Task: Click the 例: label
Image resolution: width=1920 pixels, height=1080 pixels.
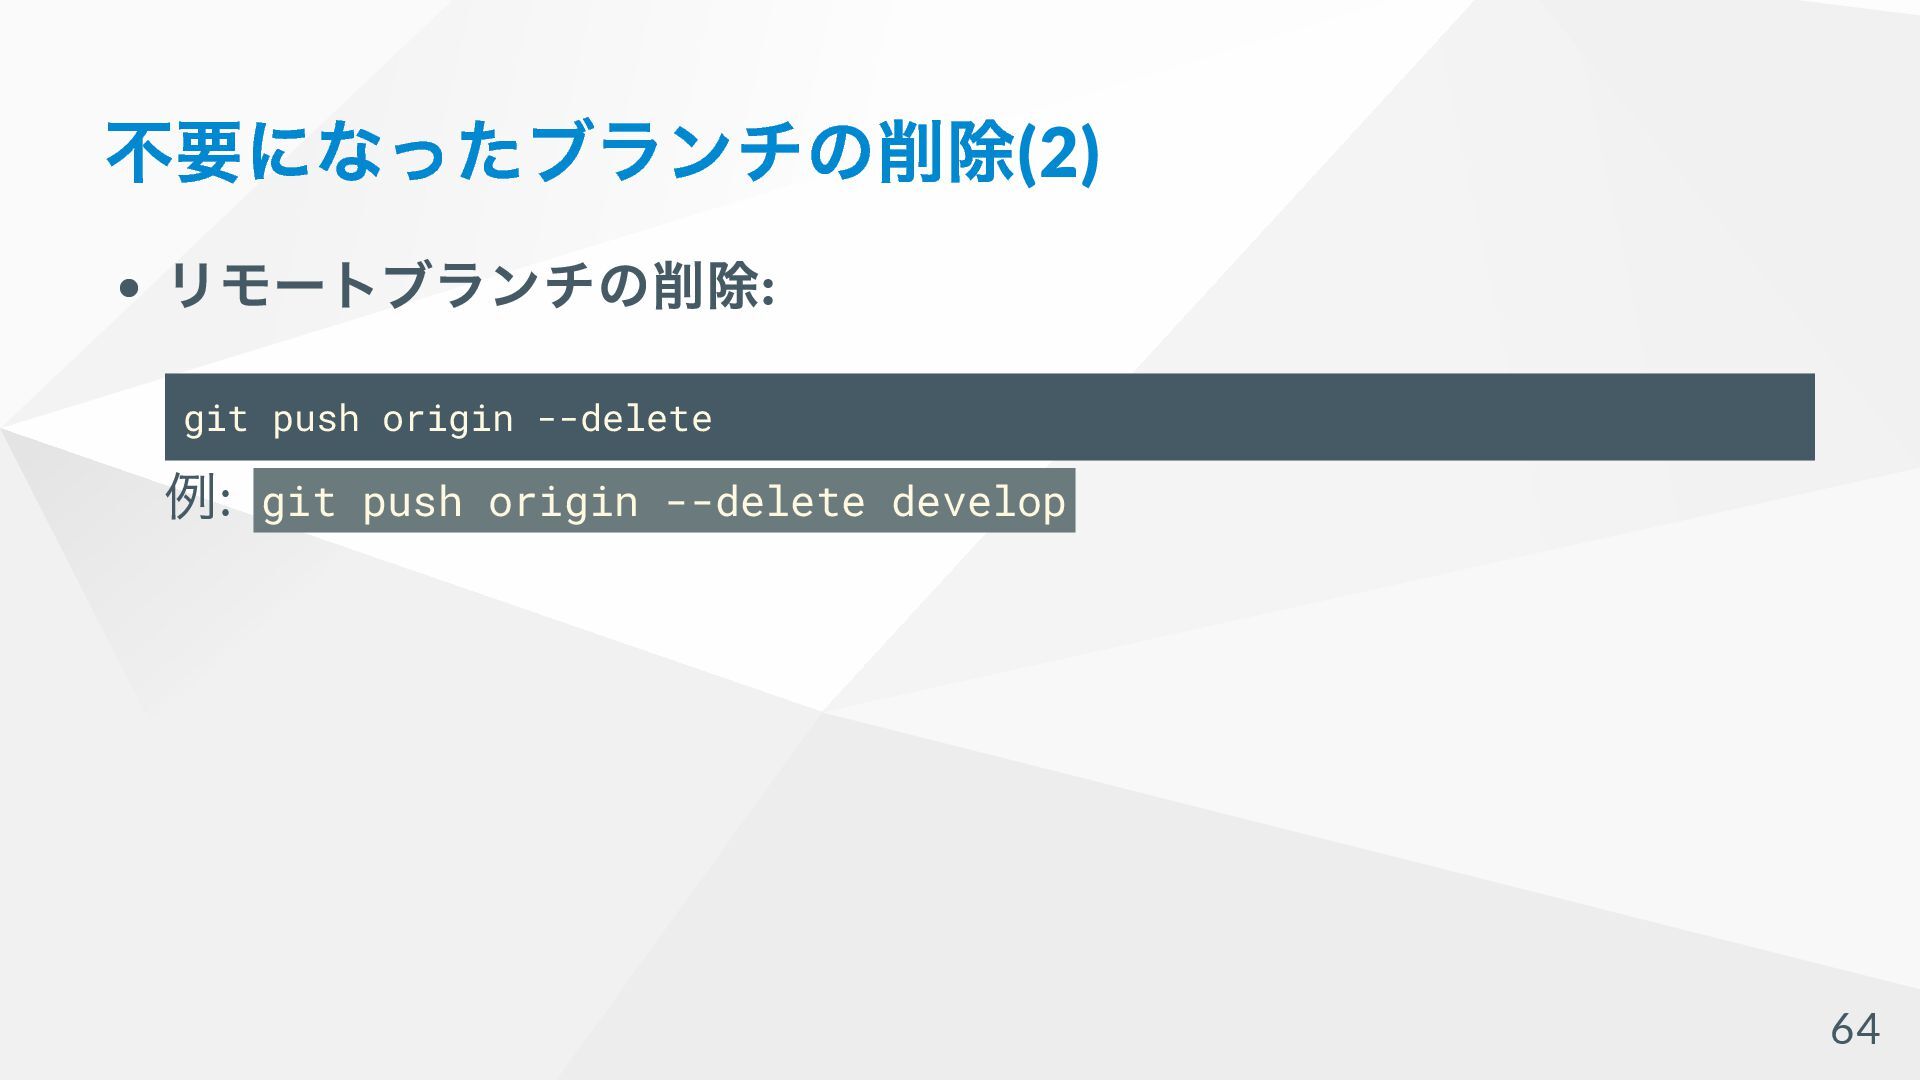Action: click(x=198, y=497)
